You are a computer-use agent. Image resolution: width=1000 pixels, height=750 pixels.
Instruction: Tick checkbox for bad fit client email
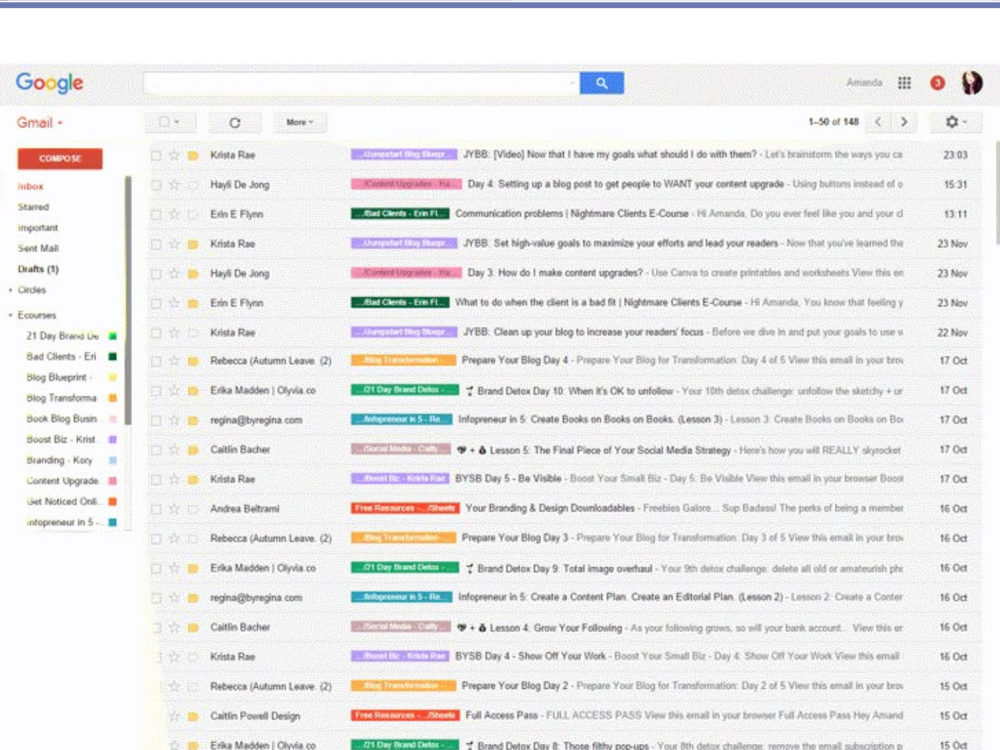(156, 303)
